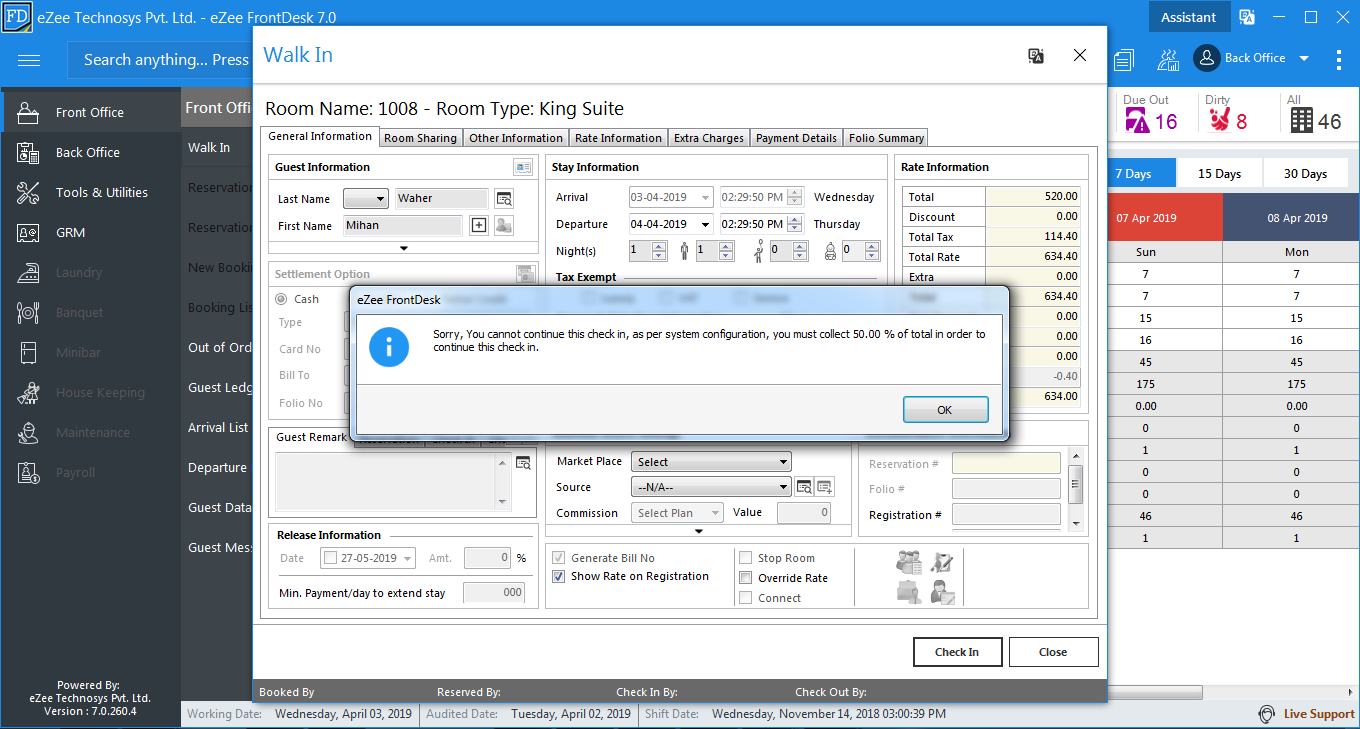
Task: Click the Guest Remark text area
Action: coord(393,481)
